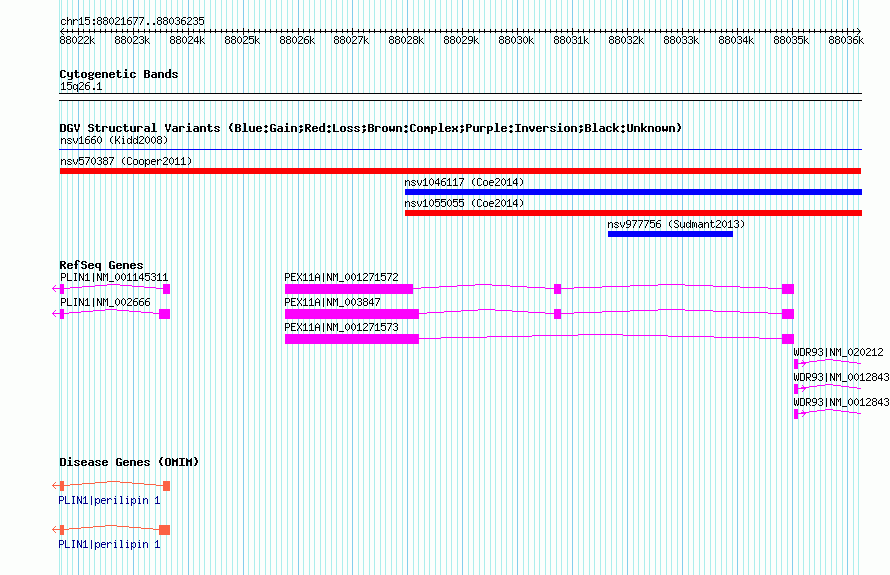890x575 pixels.
Task: Click the right exon of the second OMIM PLIN1 gene
Action: 165,530
